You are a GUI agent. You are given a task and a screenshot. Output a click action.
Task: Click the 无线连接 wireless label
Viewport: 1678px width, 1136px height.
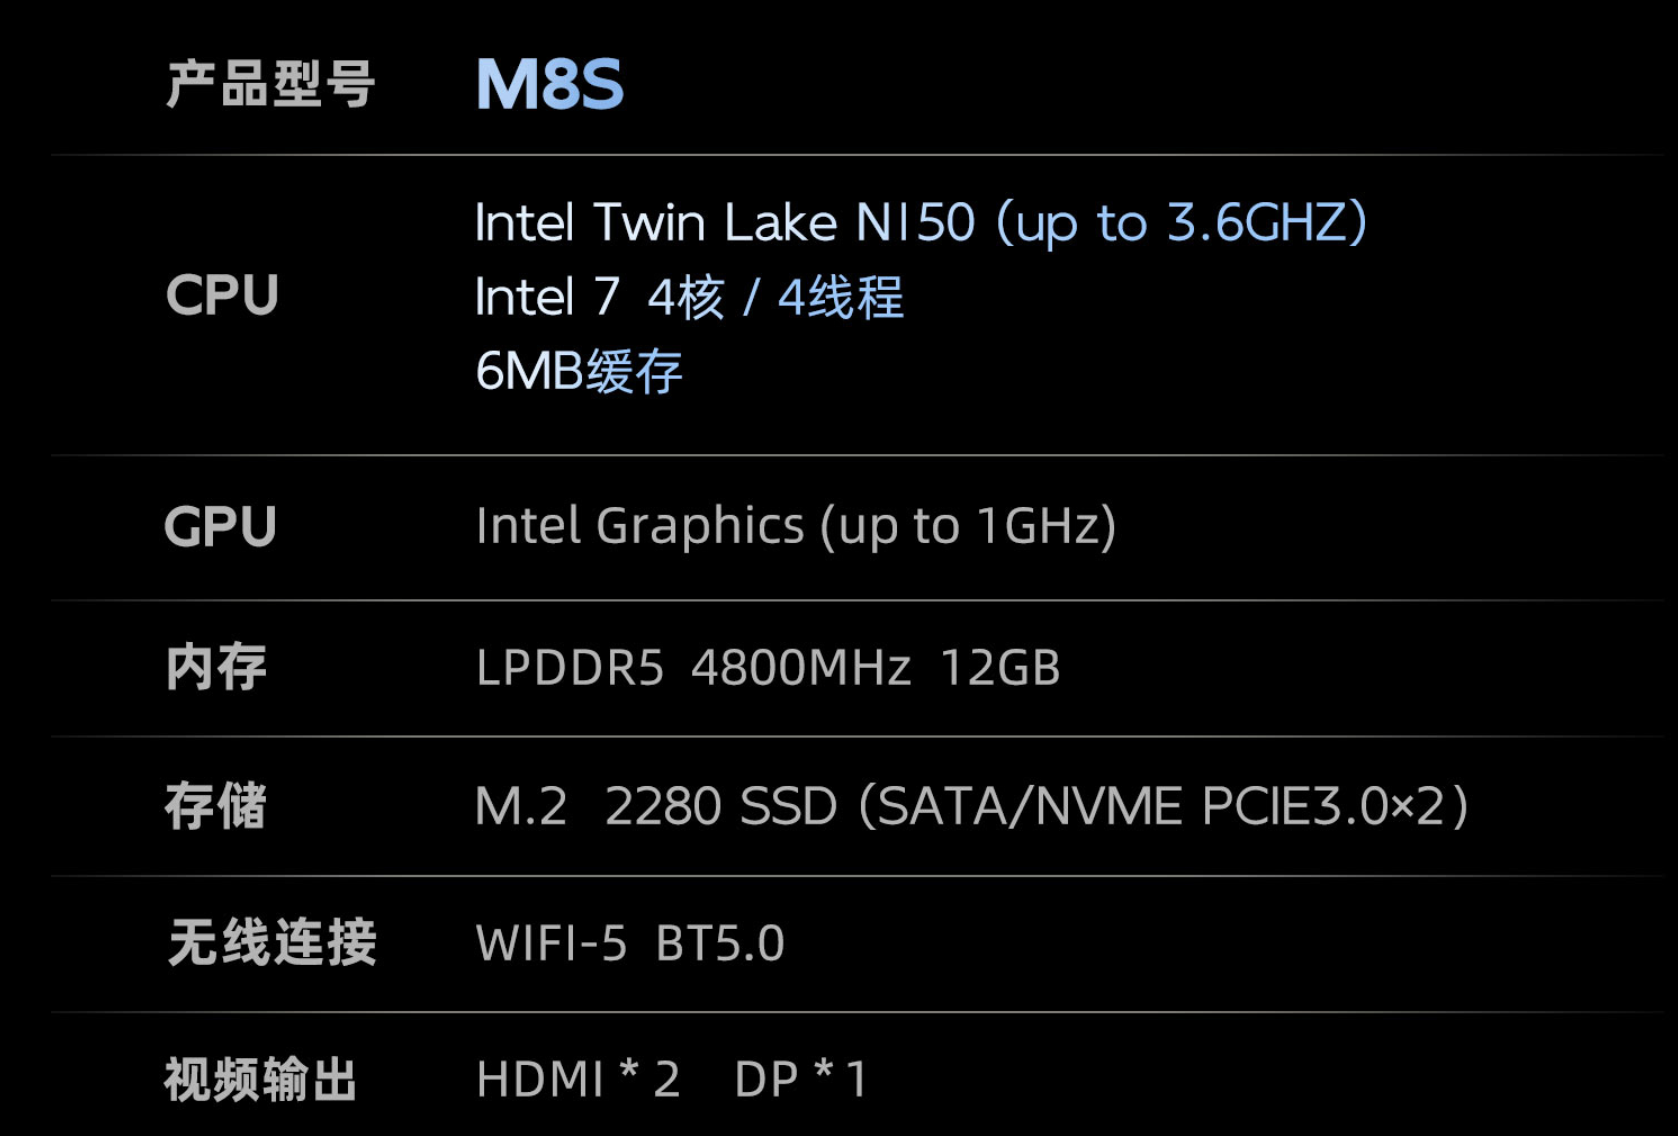272,942
